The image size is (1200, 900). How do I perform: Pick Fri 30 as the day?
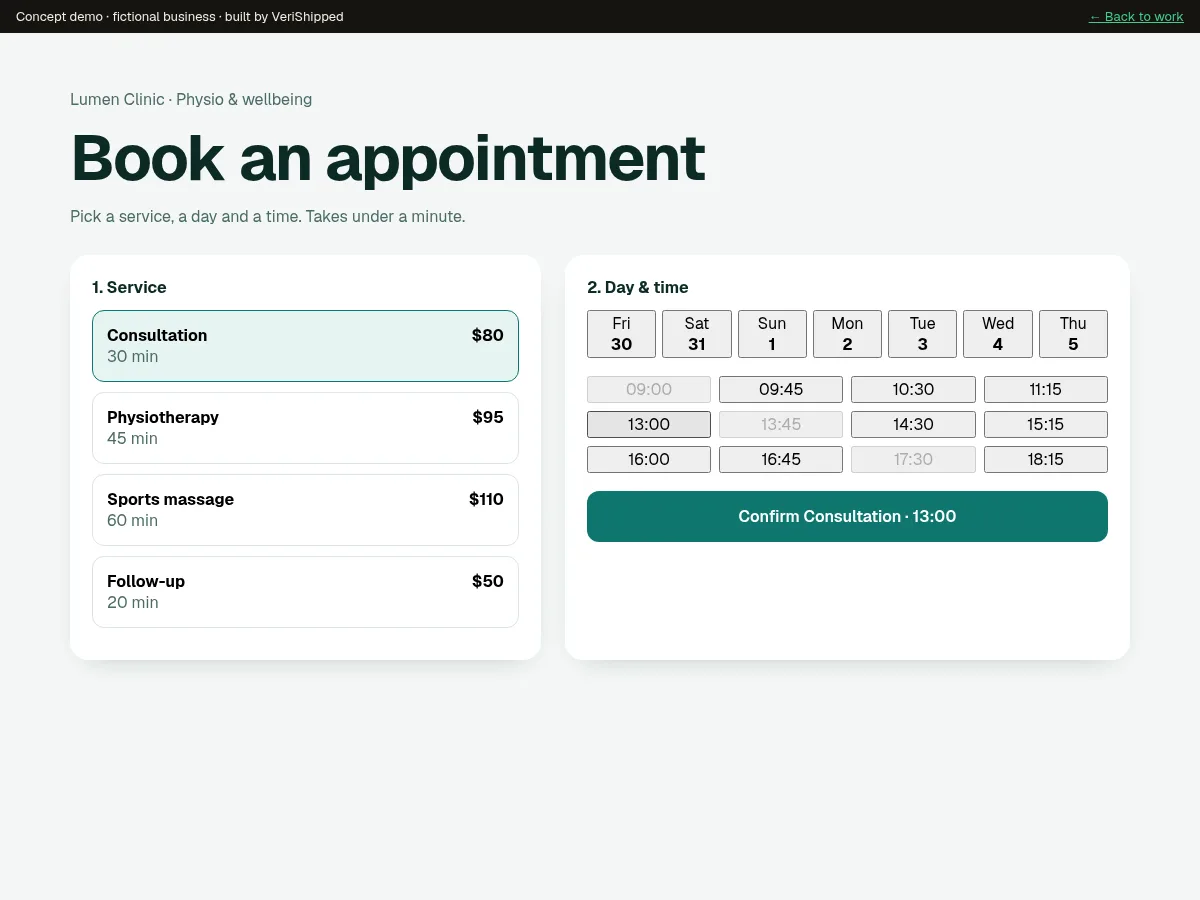[x=621, y=334]
